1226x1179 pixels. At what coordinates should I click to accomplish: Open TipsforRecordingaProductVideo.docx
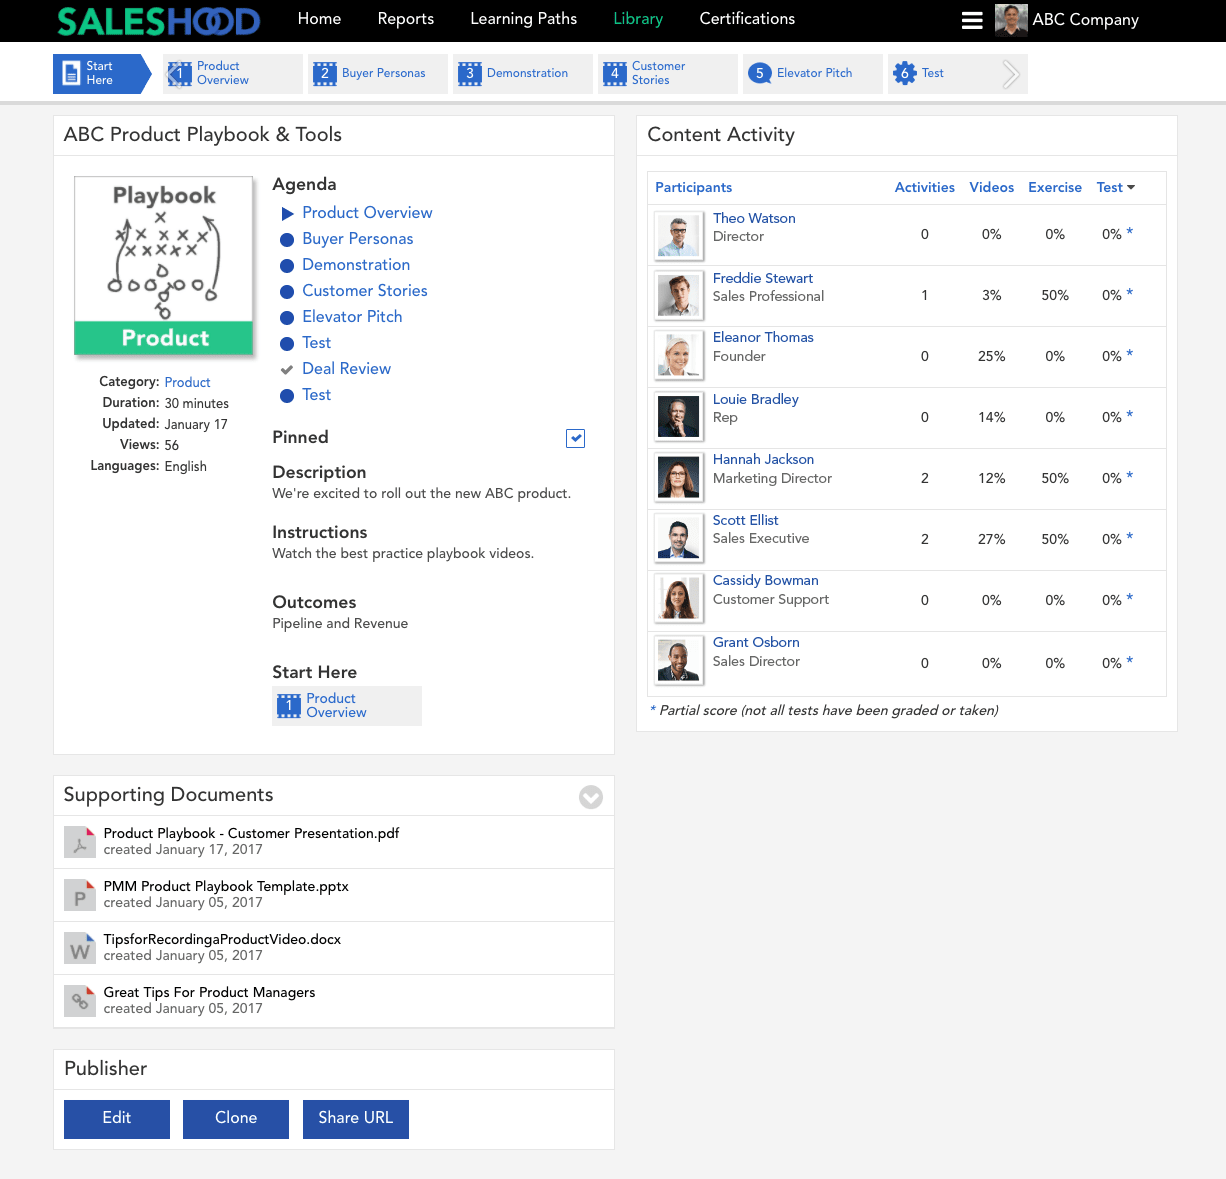click(x=222, y=939)
